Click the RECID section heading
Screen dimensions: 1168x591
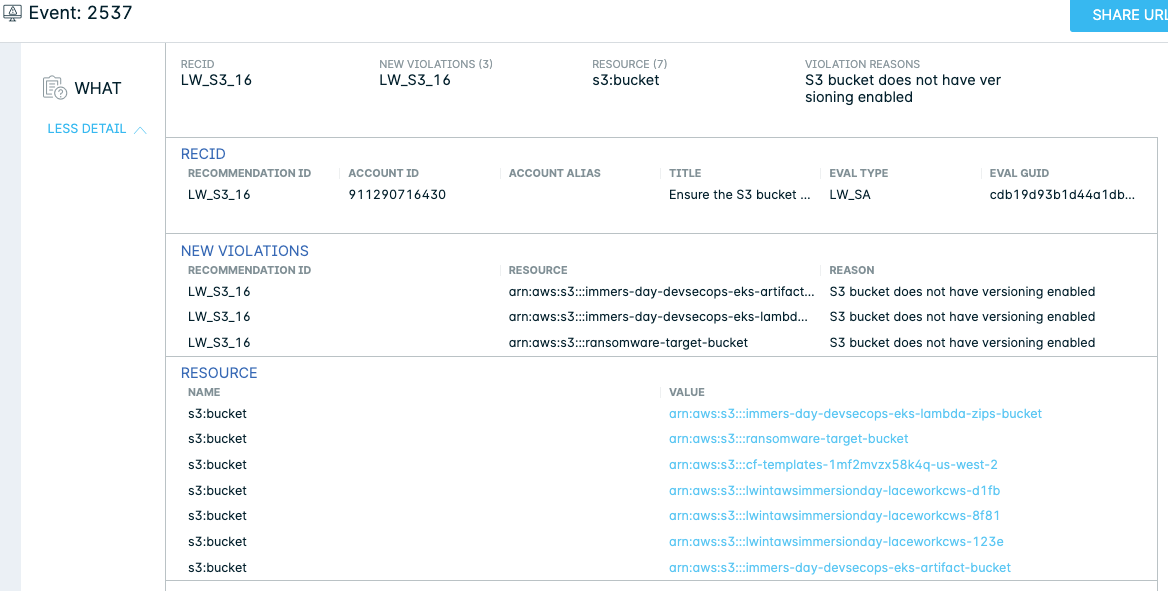tap(203, 154)
